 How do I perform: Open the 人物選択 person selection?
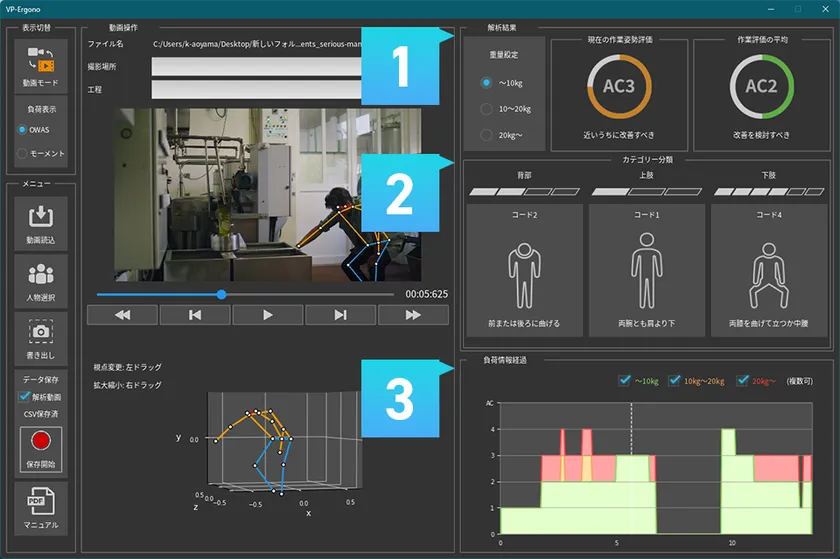[x=41, y=281]
